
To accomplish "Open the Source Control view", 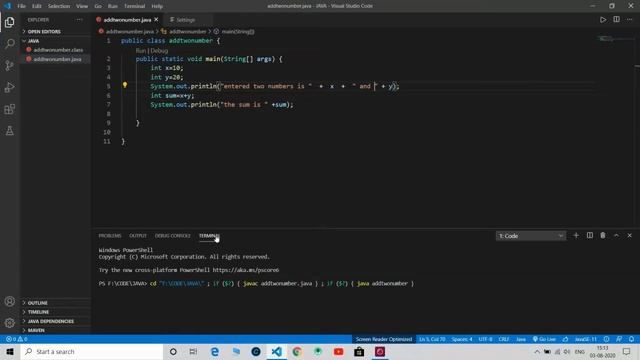I will 10,65.
